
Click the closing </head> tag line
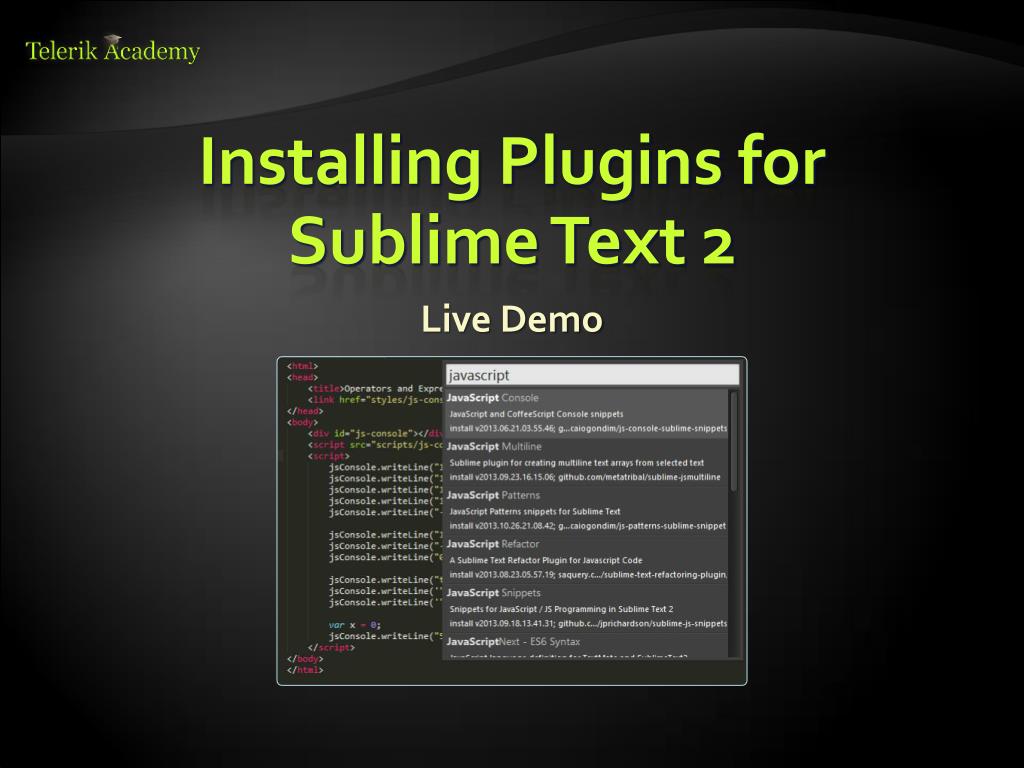pos(305,411)
